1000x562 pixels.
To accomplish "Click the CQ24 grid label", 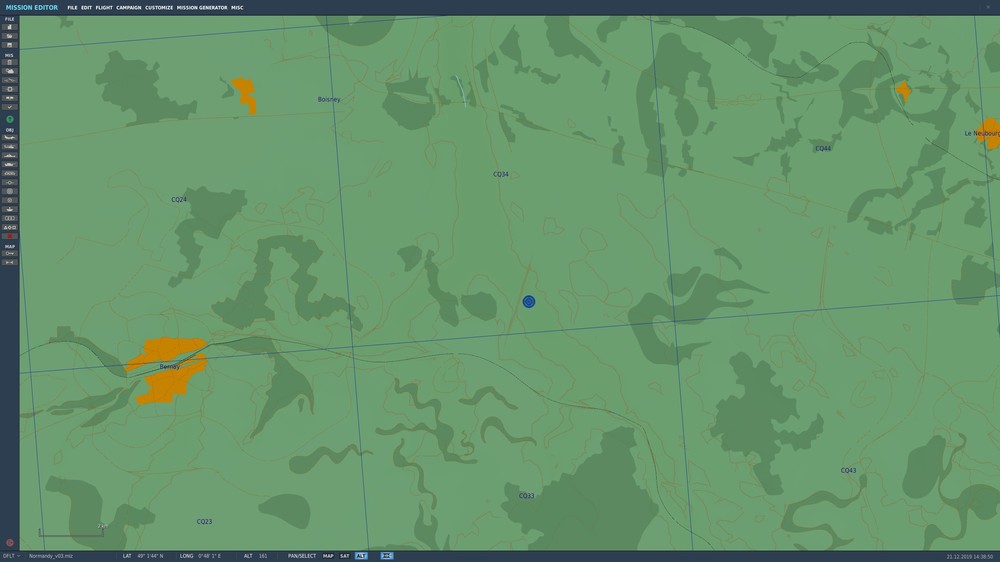I will click(x=179, y=200).
